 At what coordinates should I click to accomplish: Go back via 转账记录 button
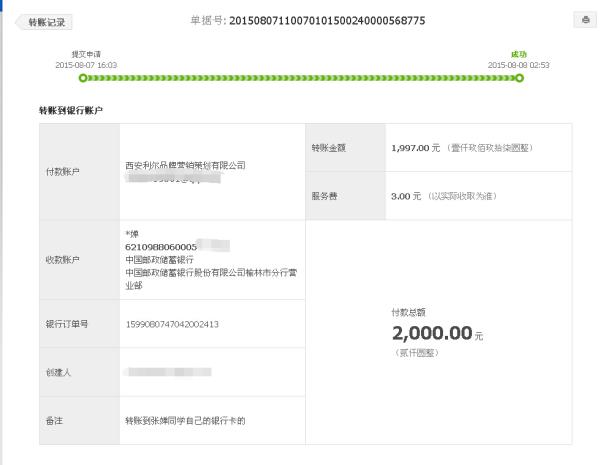click(x=44, y=22)
